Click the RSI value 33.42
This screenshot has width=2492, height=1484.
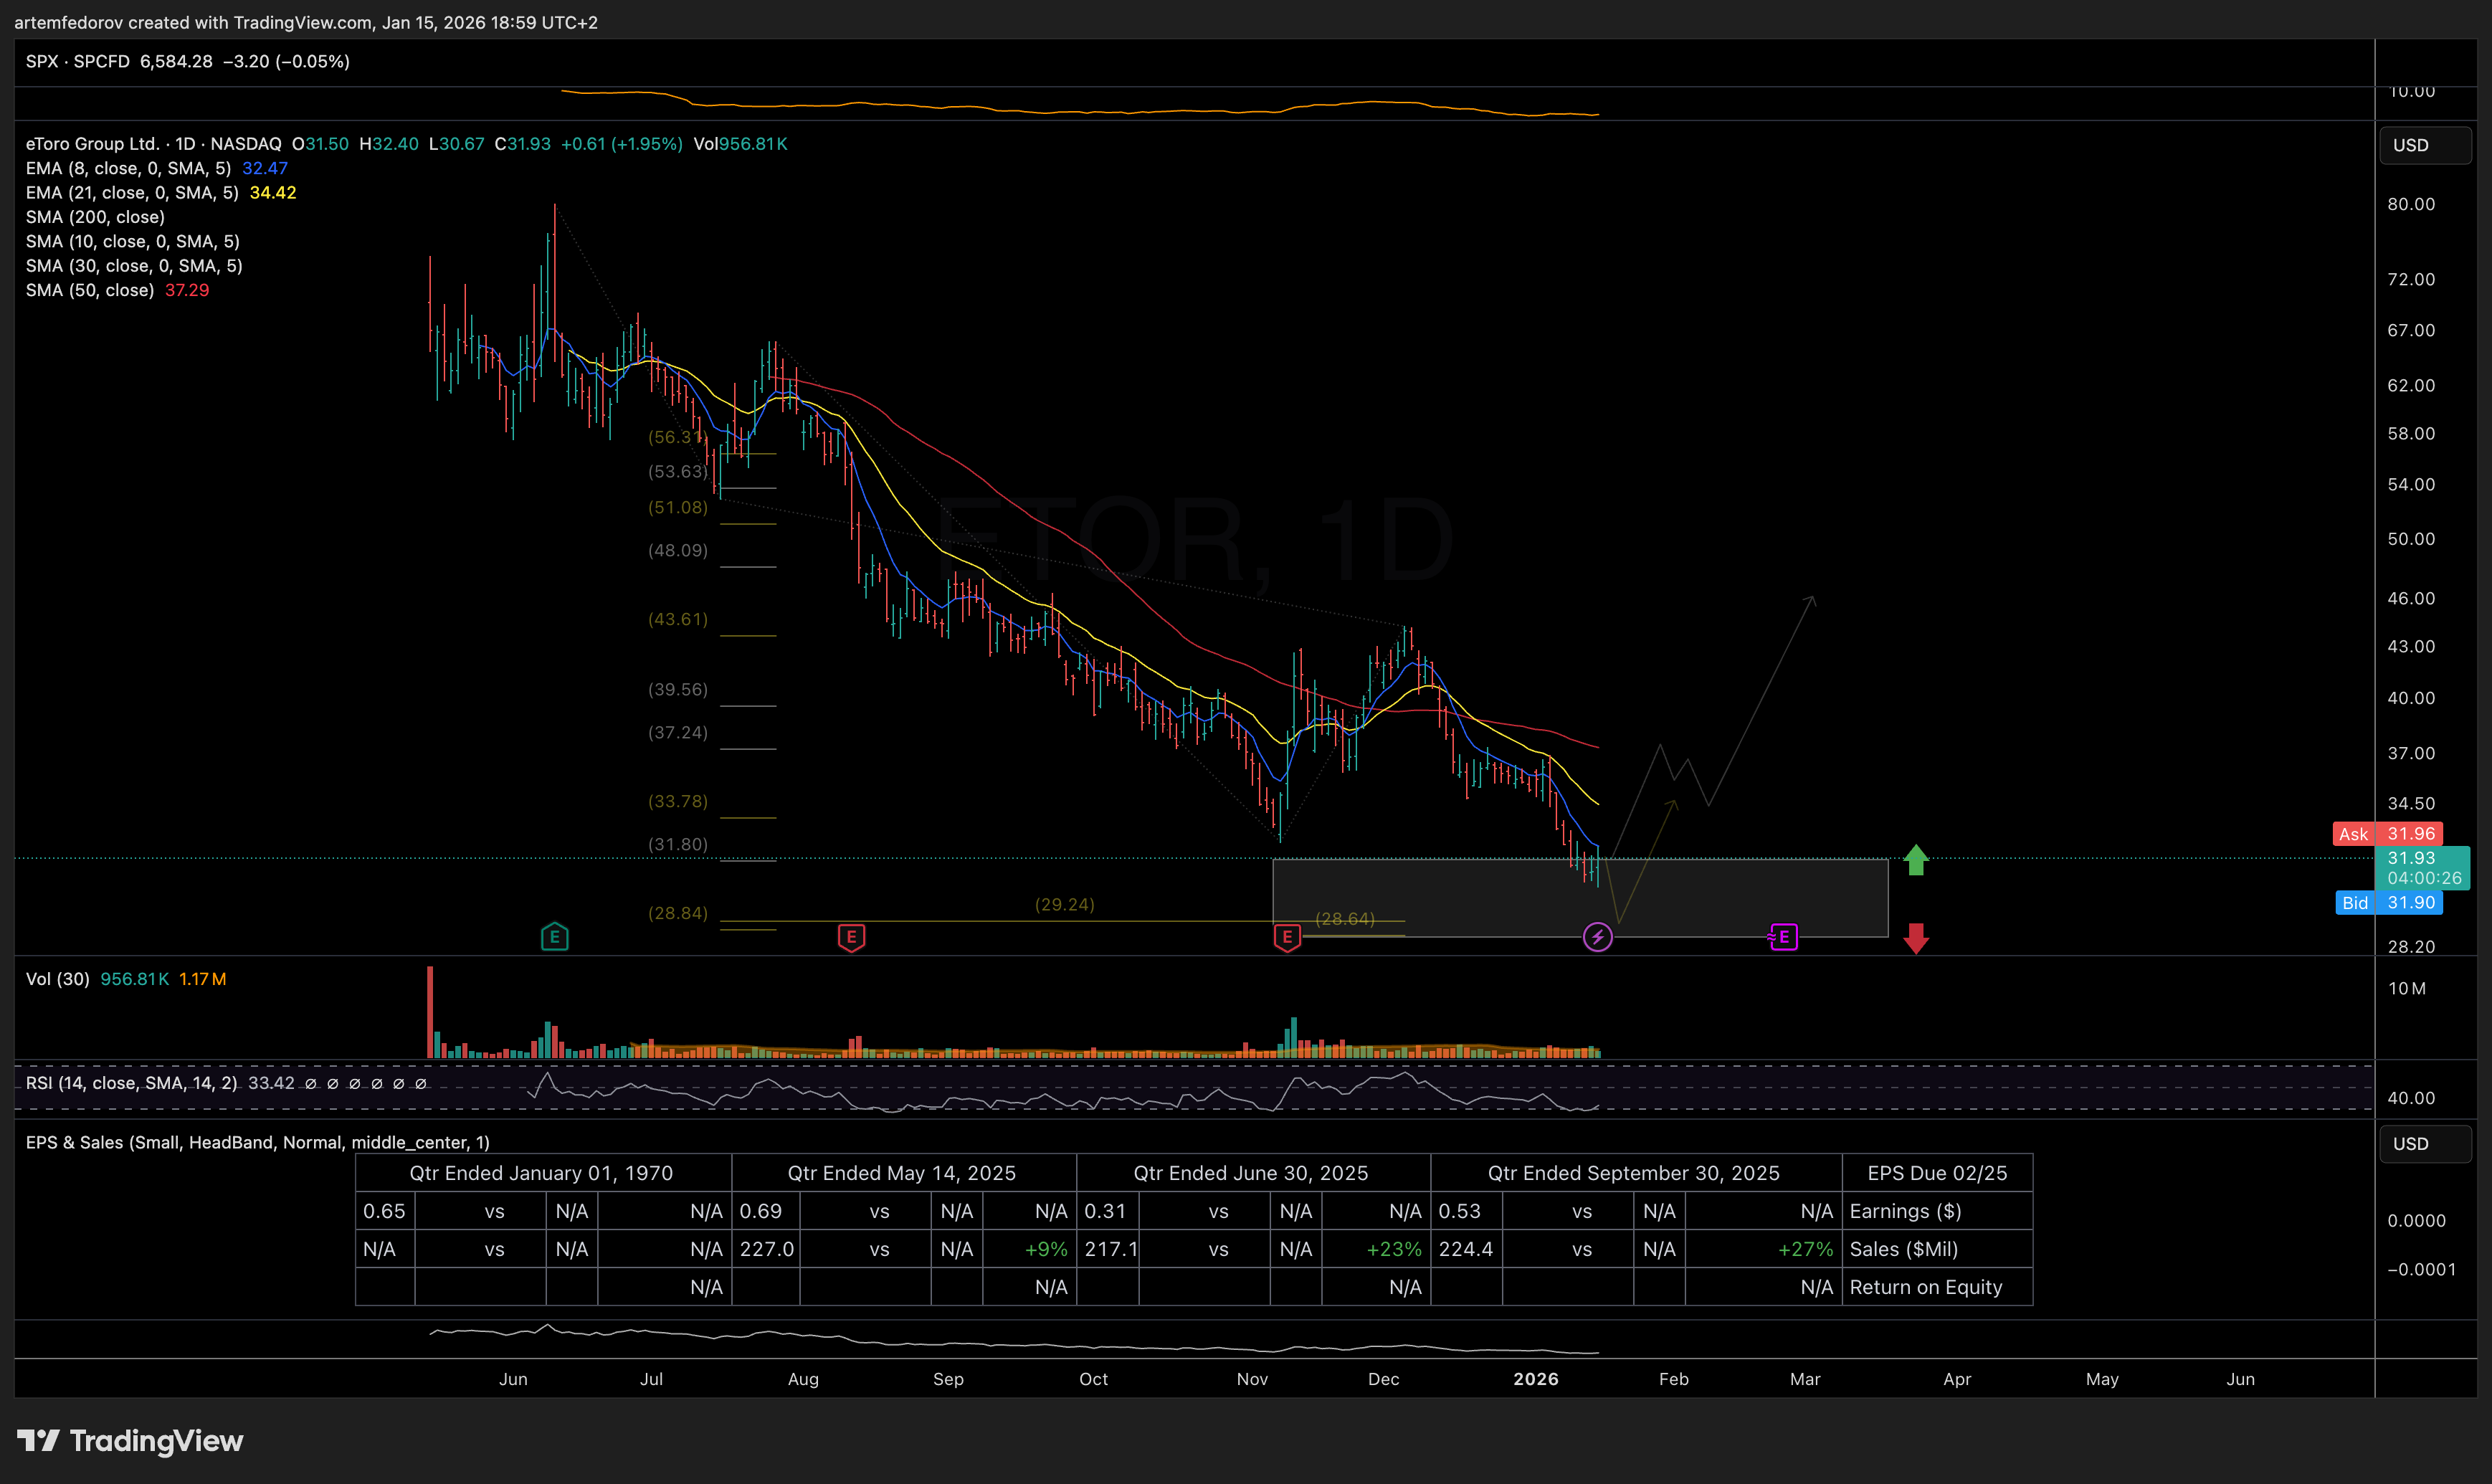[x=271, y=1083]
